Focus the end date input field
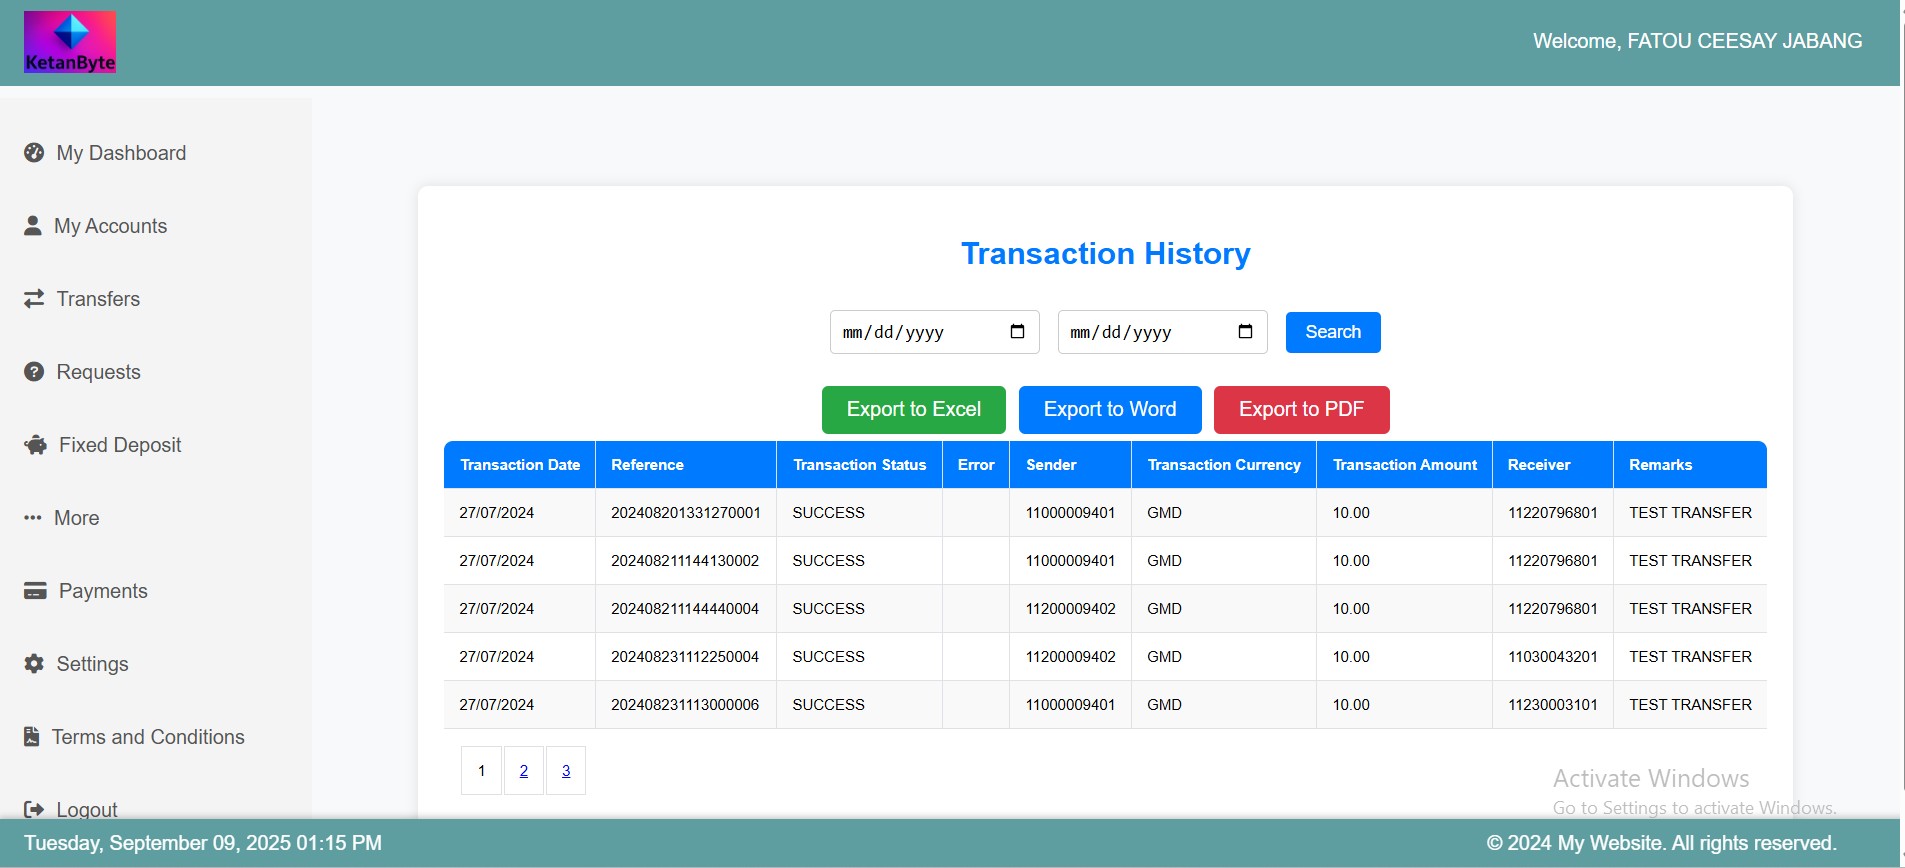Screen dimensions: 1905x868 (x=1163, y=332)
